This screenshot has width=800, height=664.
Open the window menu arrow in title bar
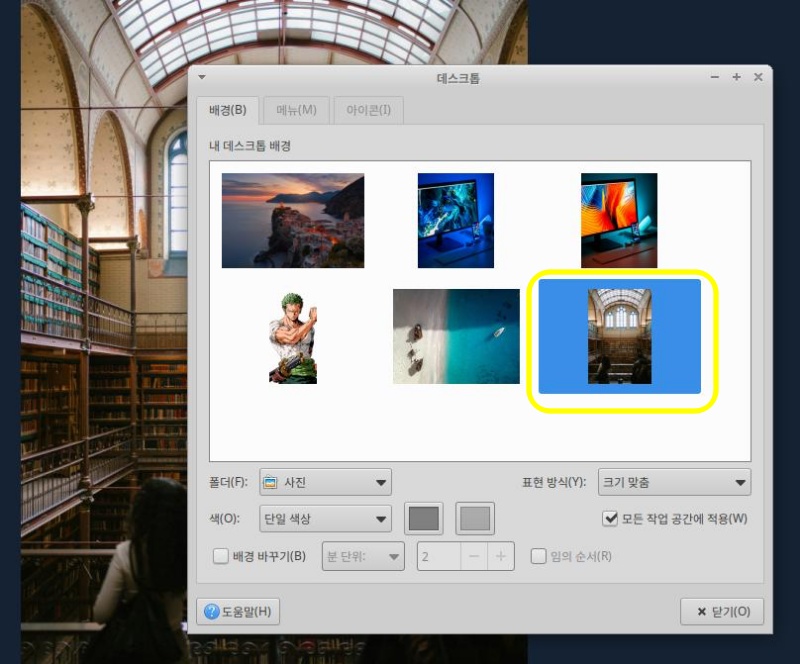(x=202, y=77)
